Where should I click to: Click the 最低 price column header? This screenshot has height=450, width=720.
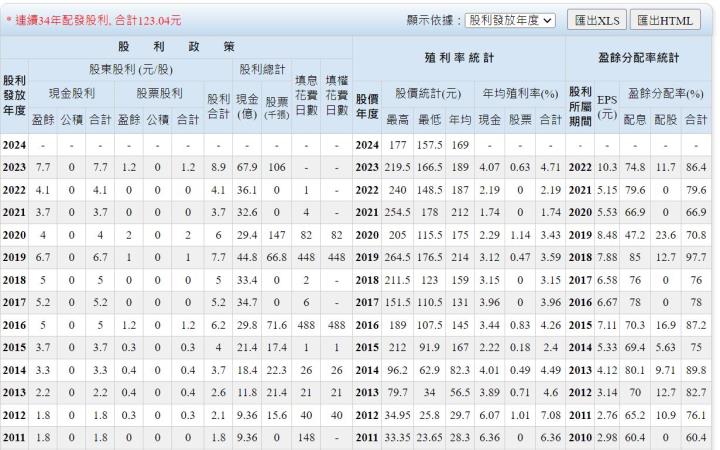coord(429,120)
